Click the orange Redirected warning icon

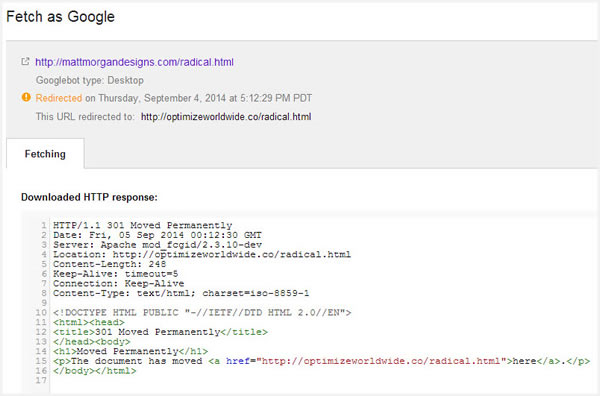(x=26, y=97)
